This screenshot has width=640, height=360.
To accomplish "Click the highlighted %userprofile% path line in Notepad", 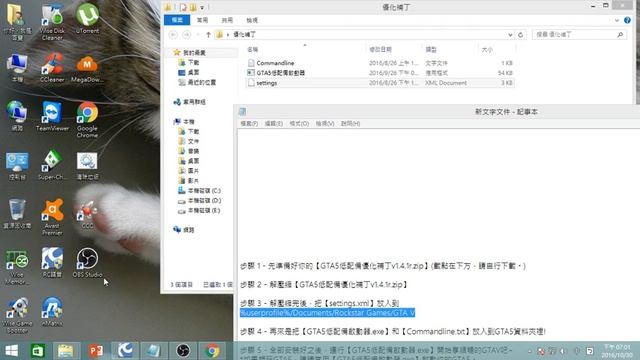I will pyautogui.click(x=327, y=313).
